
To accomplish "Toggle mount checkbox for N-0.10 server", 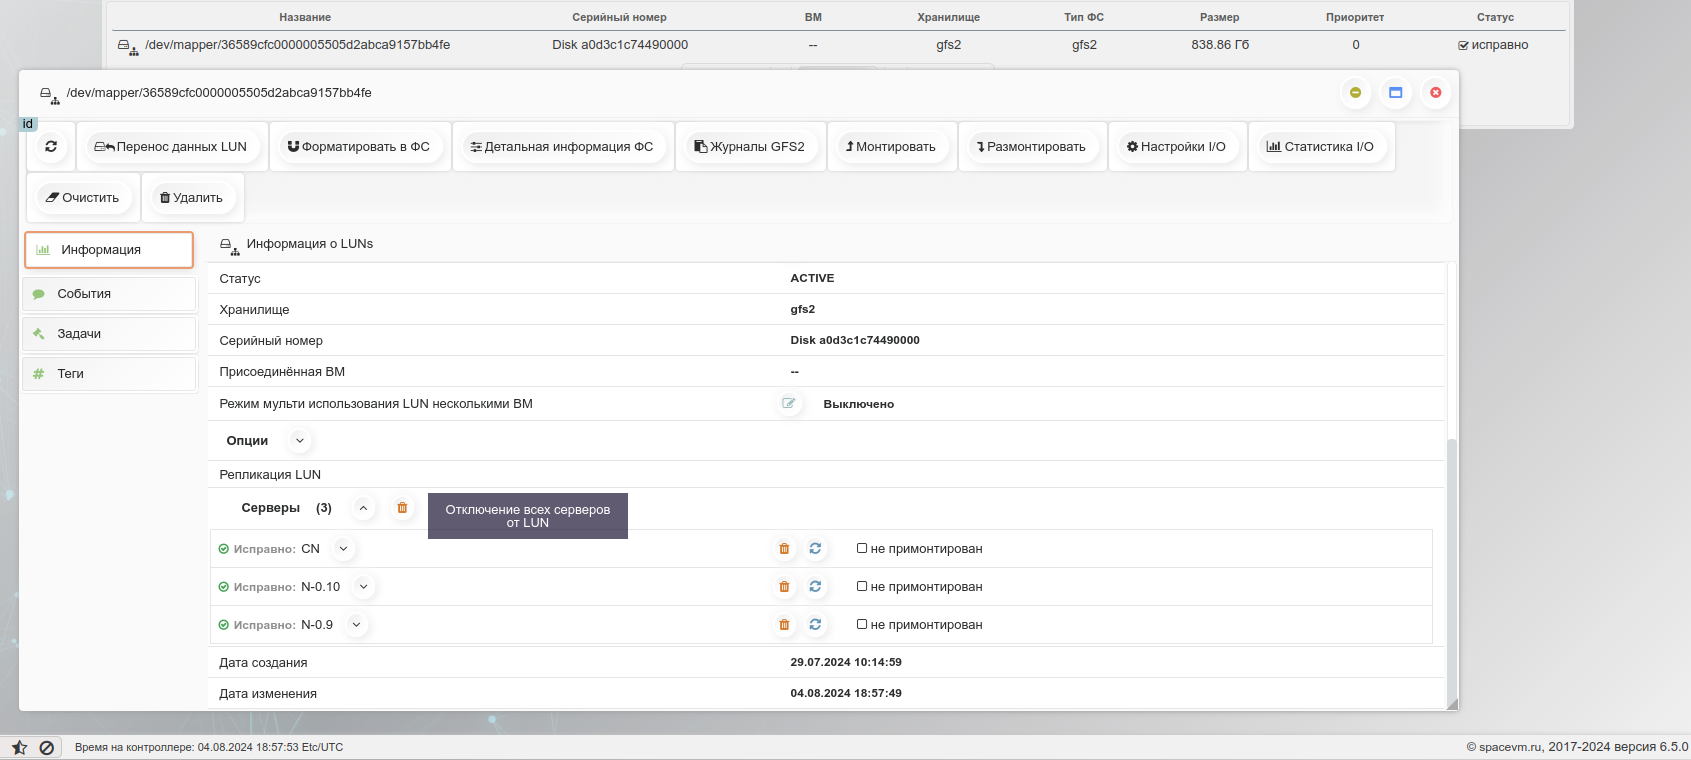I will tap(862, 586).
